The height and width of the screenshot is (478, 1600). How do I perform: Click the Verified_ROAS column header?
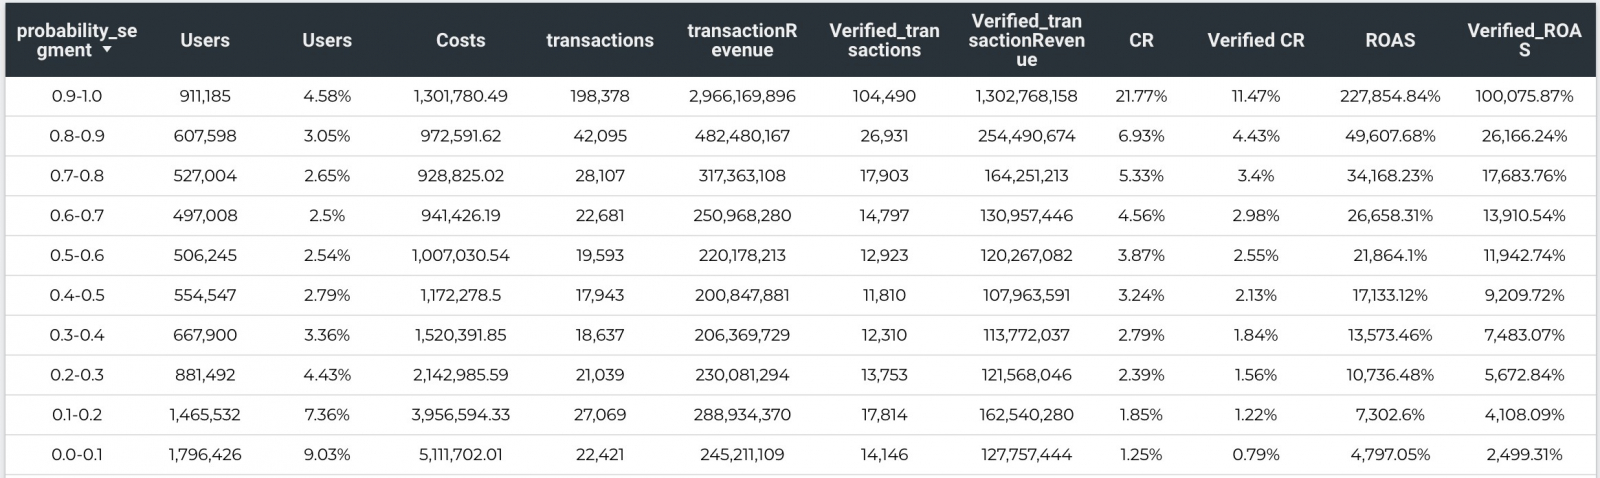pos(1524,40)
